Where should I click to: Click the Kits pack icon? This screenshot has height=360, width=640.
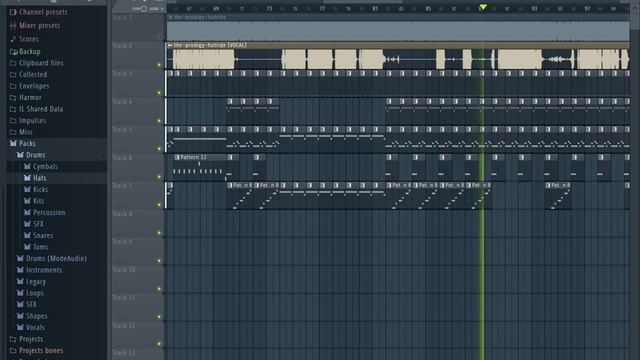pos(27,201)
